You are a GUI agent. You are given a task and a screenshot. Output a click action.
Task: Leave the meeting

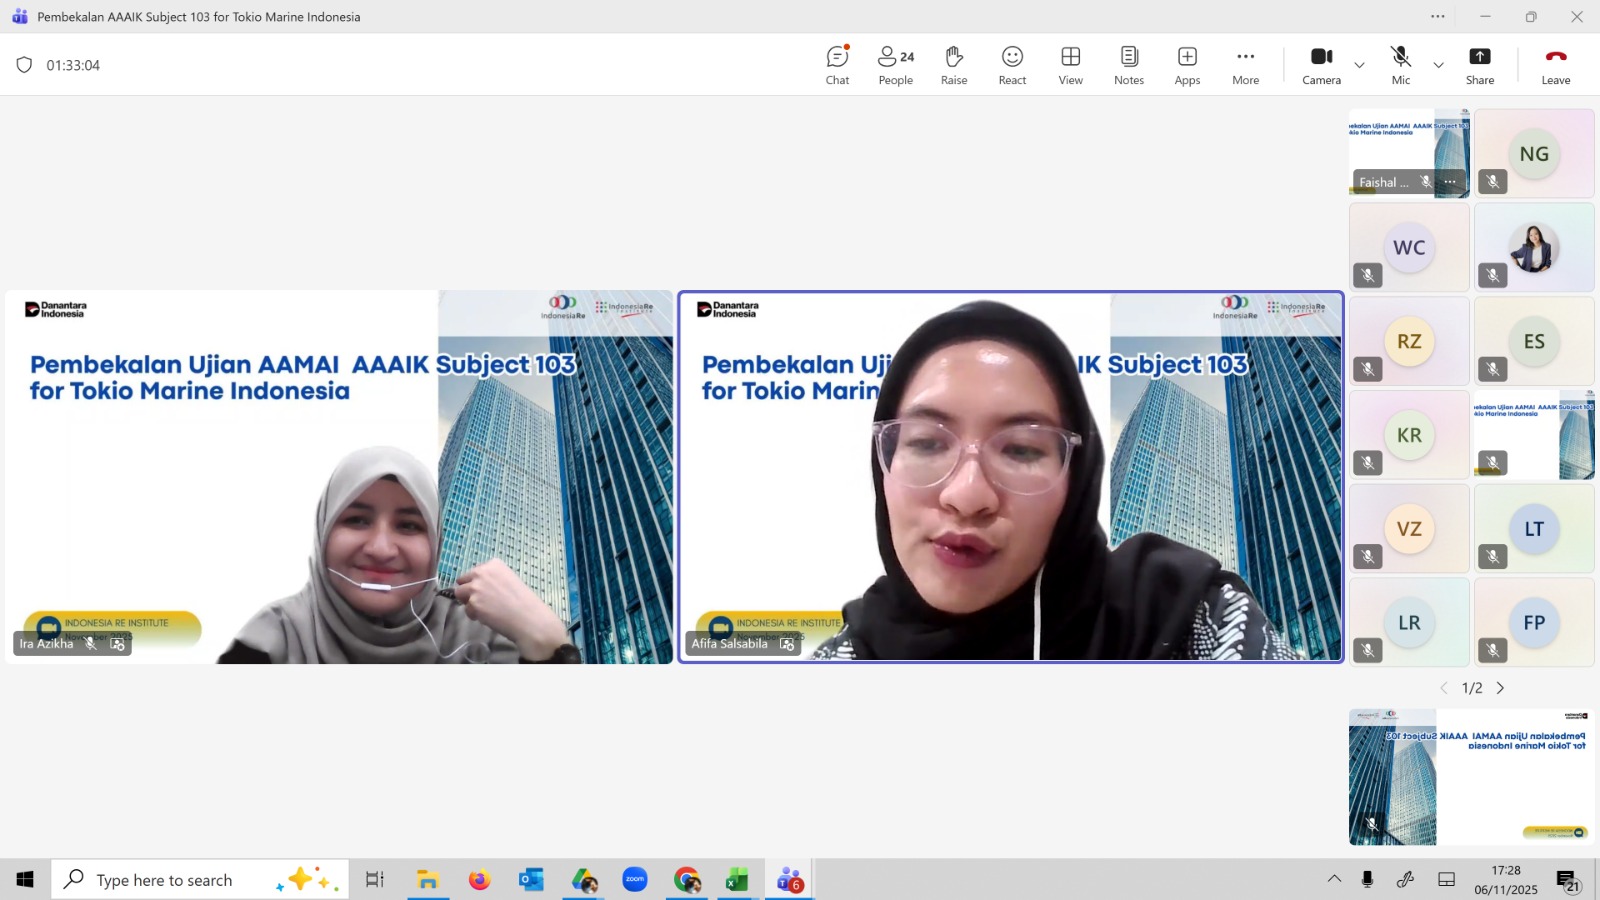point(1555,65)
